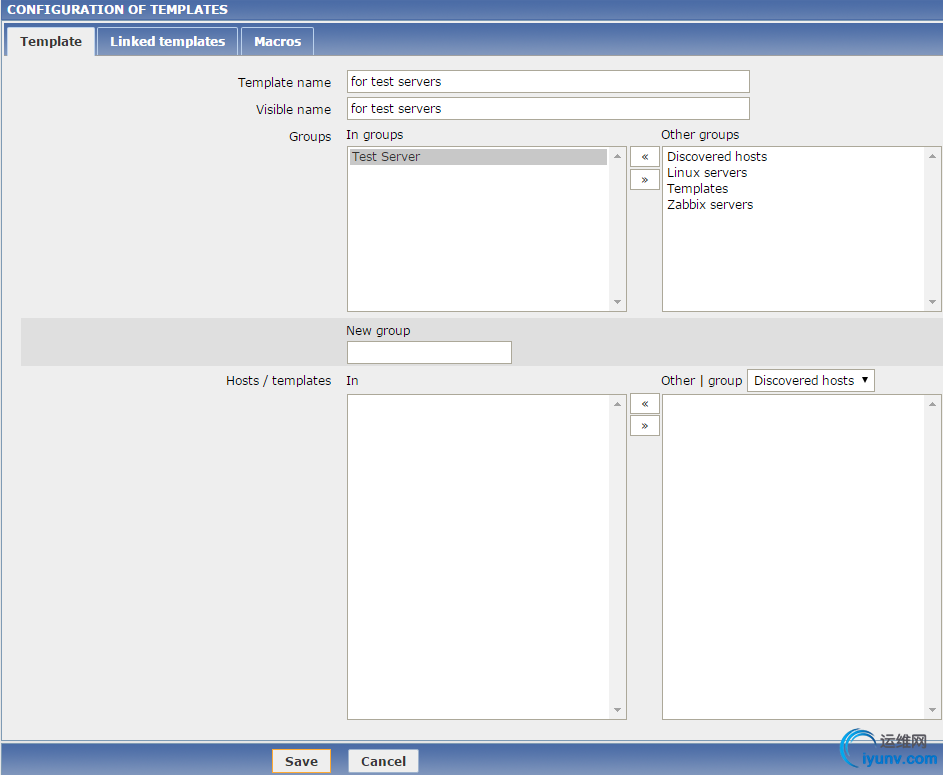Click the » button to move a host to Other hosts

645,426
